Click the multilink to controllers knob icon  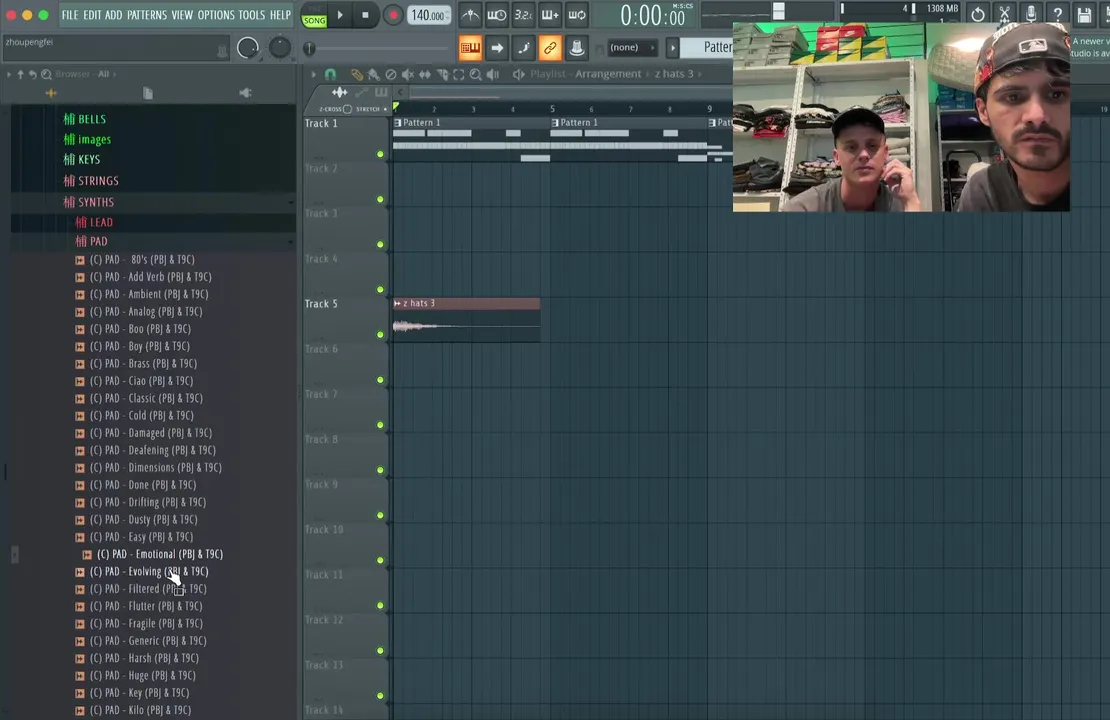(576, 48)
